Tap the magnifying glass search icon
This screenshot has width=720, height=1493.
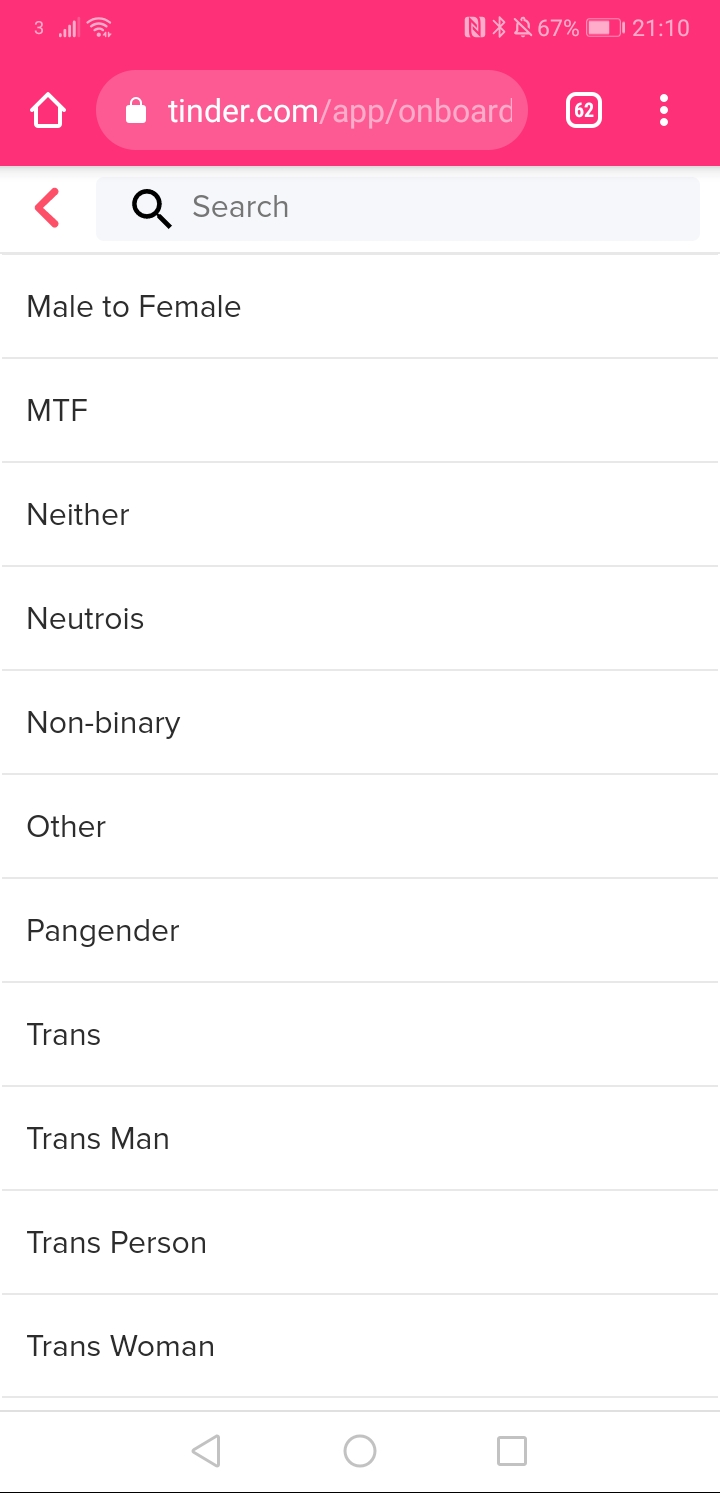[151, 208]
